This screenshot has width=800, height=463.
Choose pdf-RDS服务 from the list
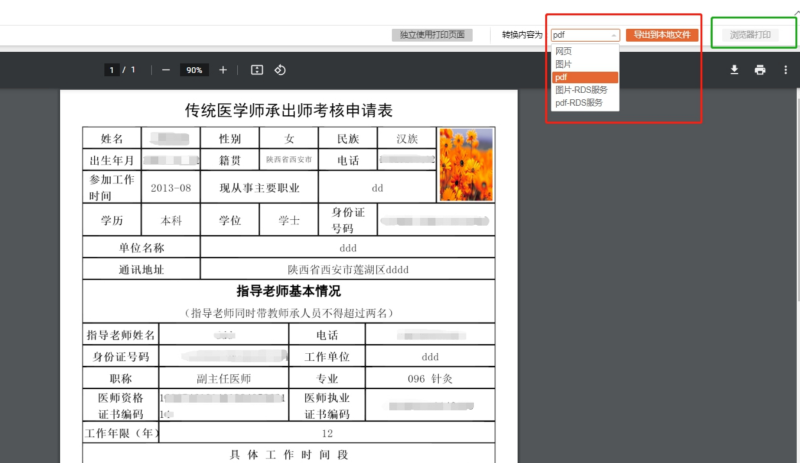(x=579, y=102)
